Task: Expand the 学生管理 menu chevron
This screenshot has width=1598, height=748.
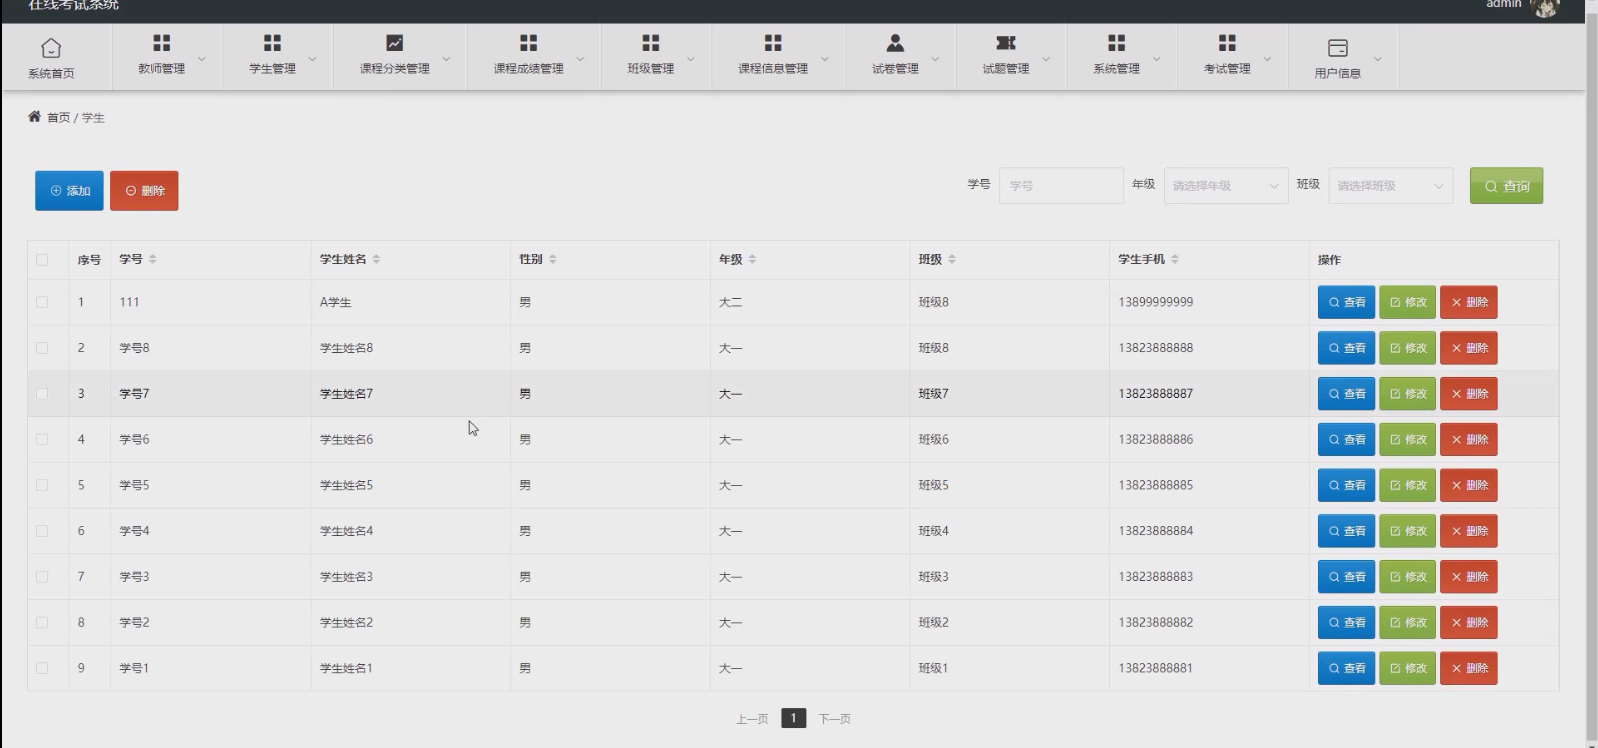Action: [x=312, y=59]
